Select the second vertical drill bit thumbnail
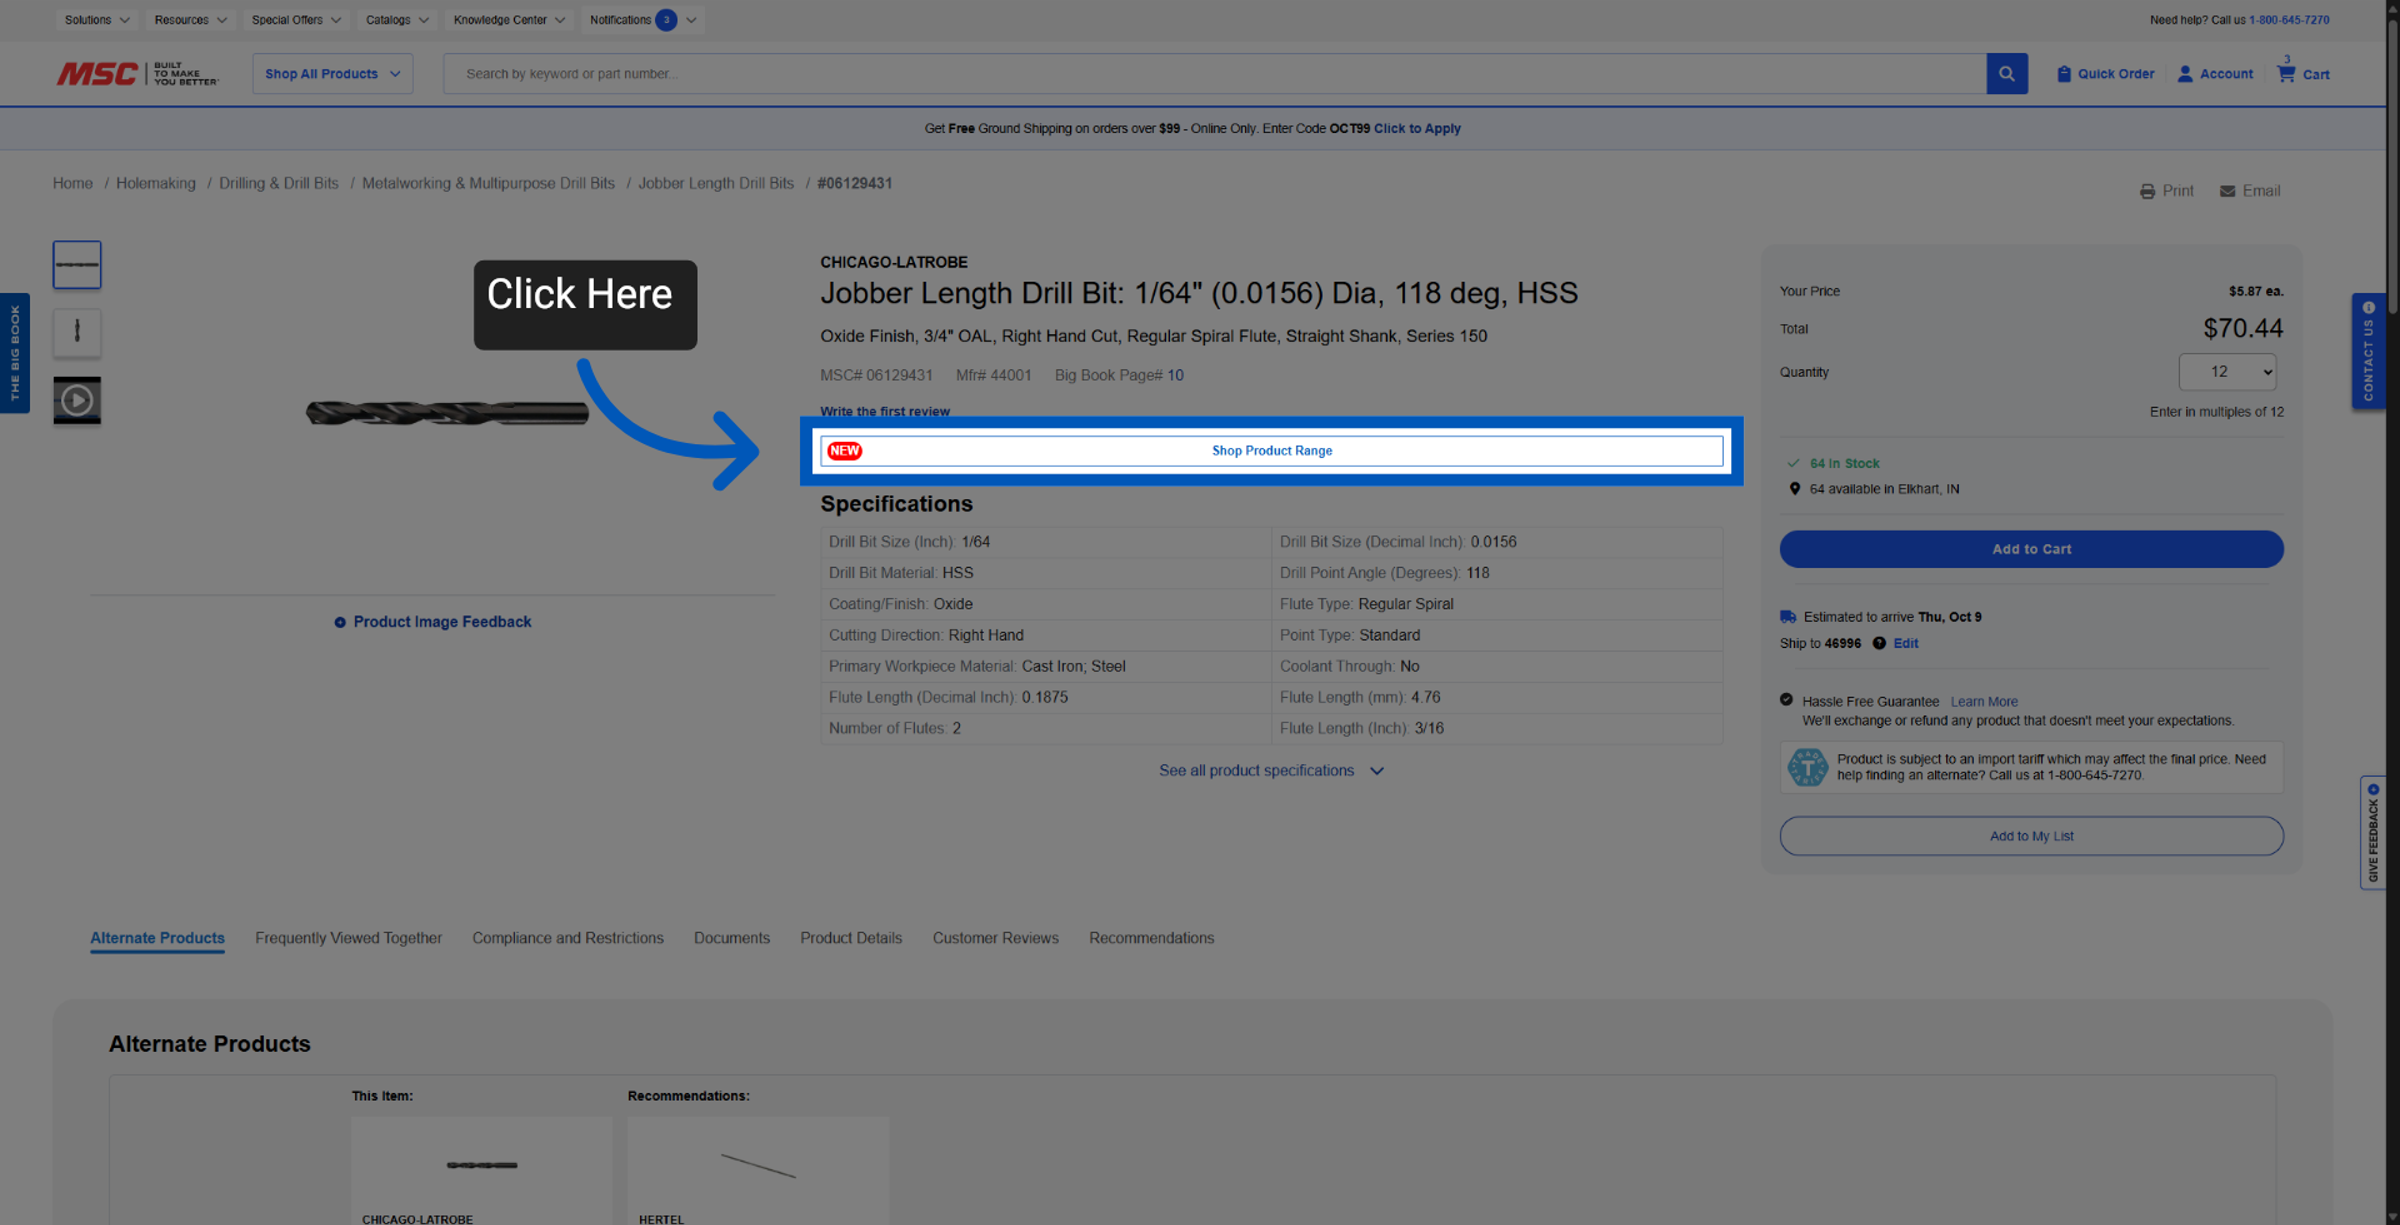This screenshot has height=1225, width=2400. click(77, 332)
